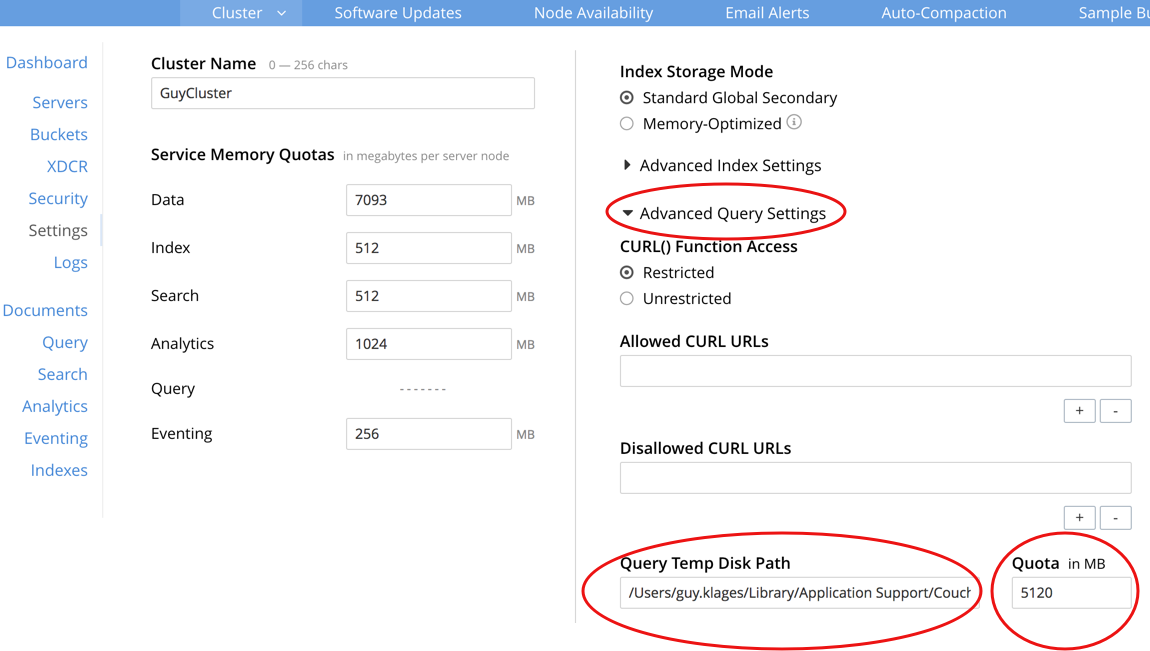1150x651 pixels.
Task: Click the Data memory quota field
Action: (x=428, y=200)
